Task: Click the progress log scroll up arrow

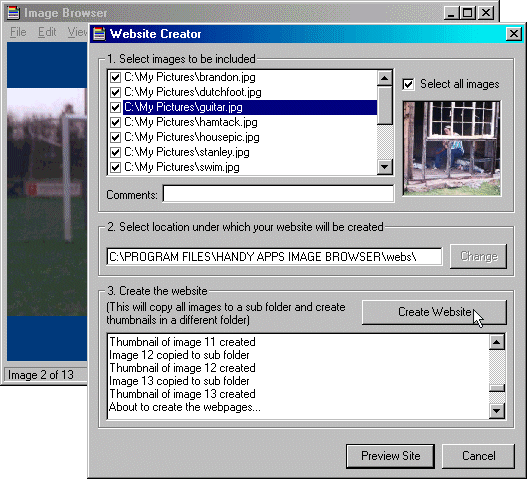Action: 497,342
